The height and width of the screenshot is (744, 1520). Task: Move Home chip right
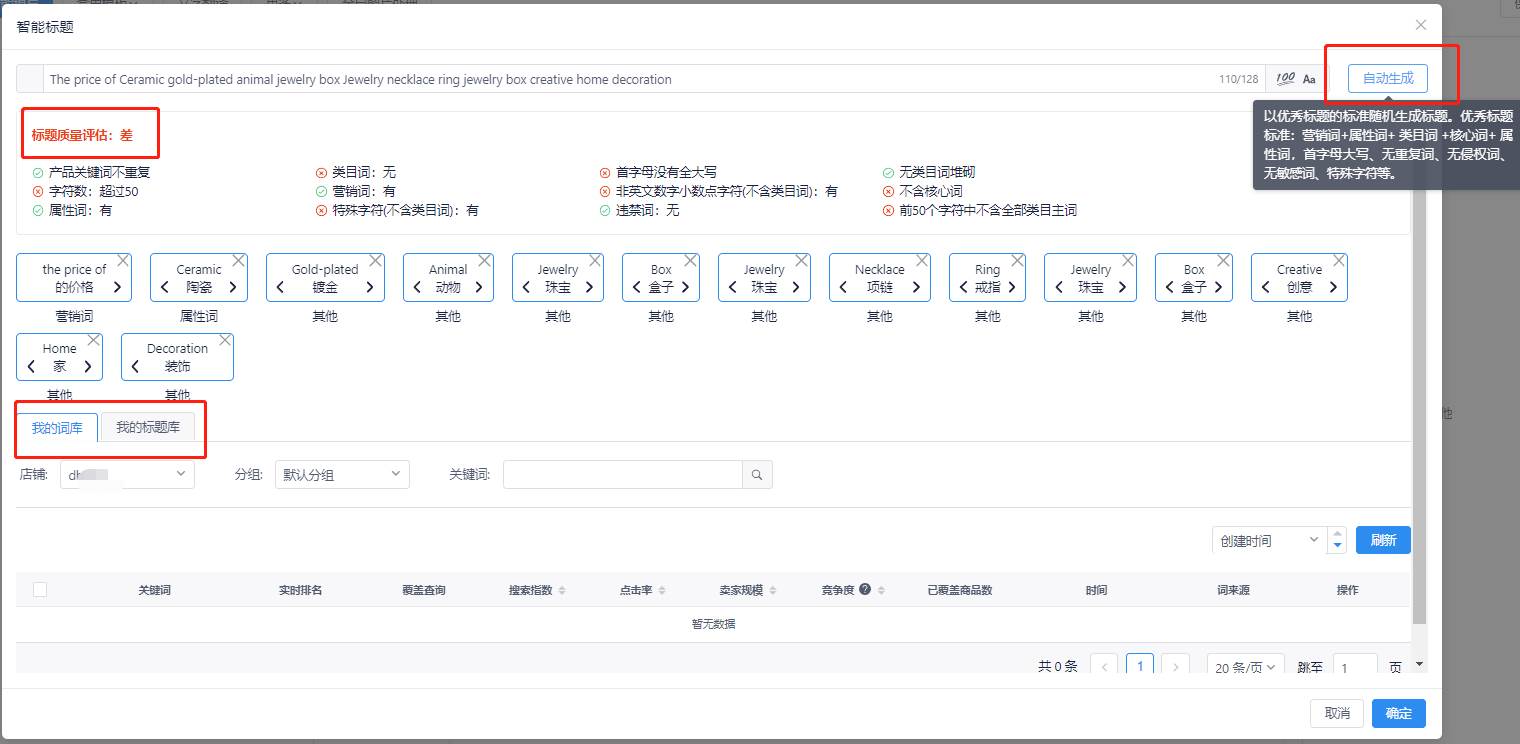click(88, 366)
